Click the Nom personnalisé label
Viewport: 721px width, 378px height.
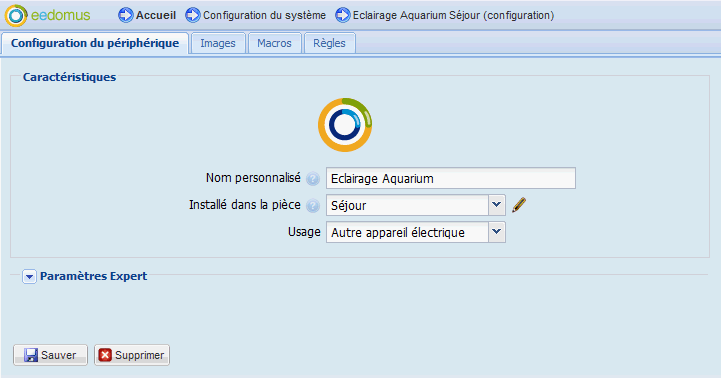click(253, 178)
